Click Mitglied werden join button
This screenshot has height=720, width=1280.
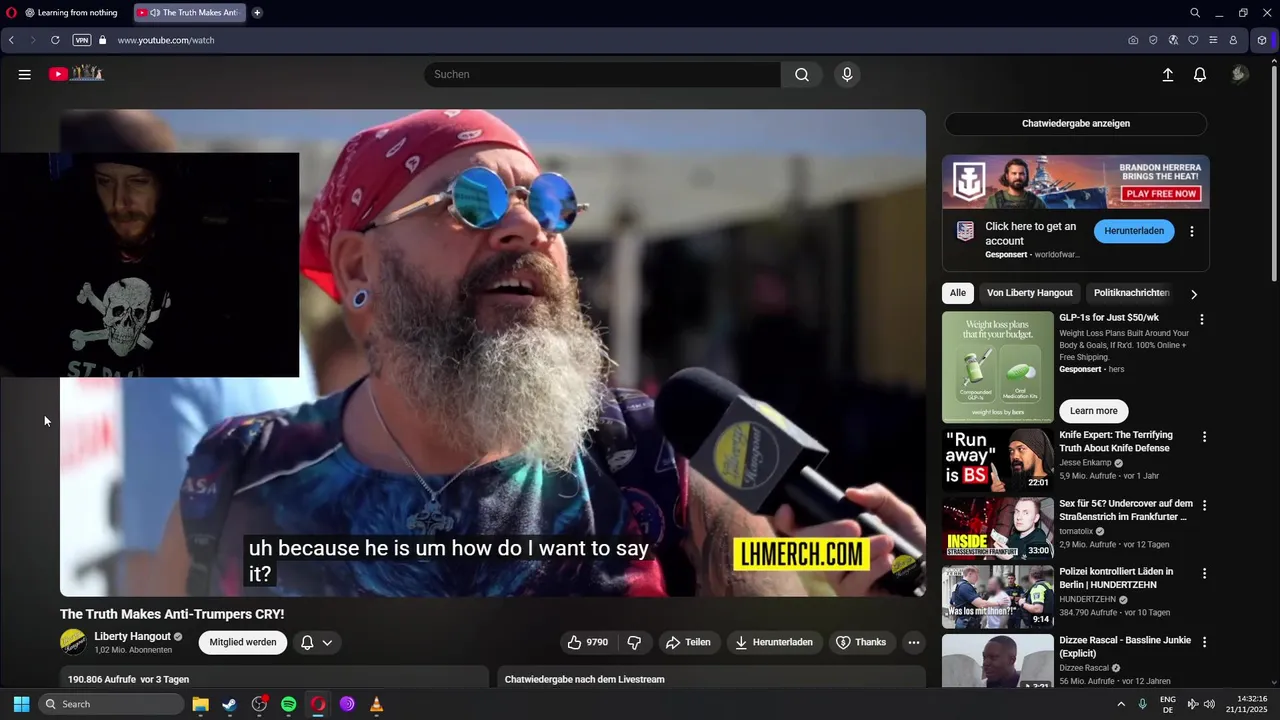pos(243,642)
